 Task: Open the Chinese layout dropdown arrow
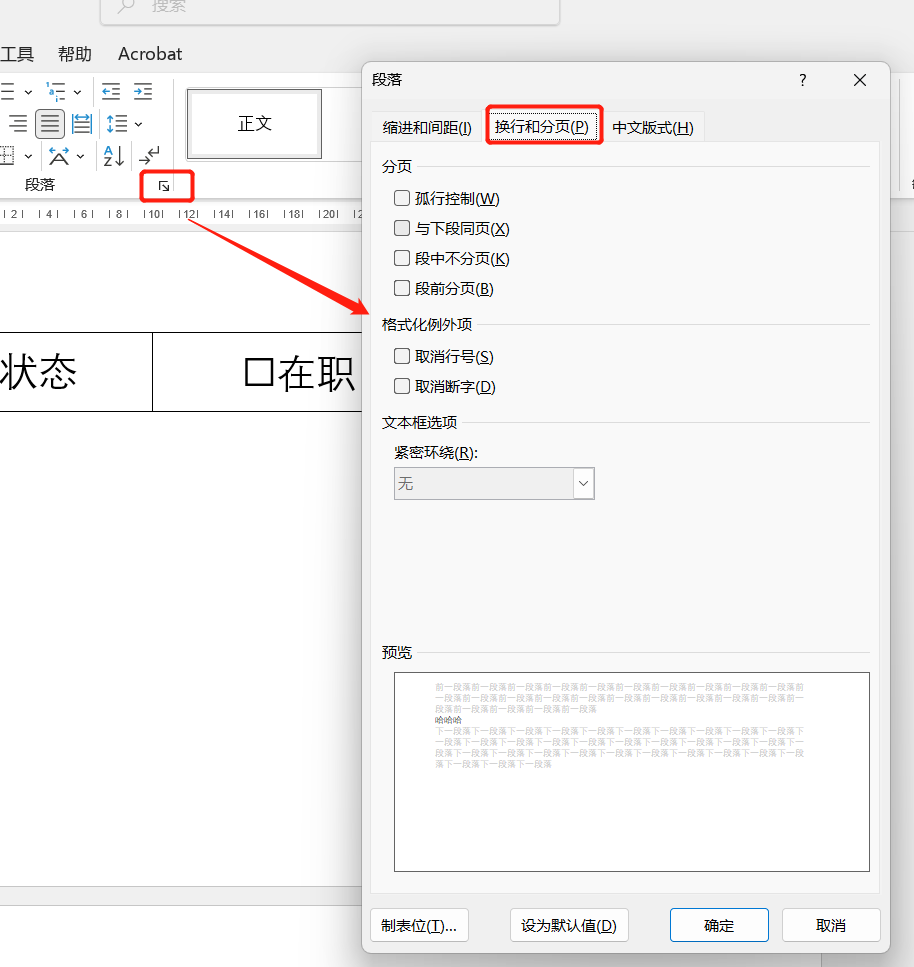(x=81, y=157)
